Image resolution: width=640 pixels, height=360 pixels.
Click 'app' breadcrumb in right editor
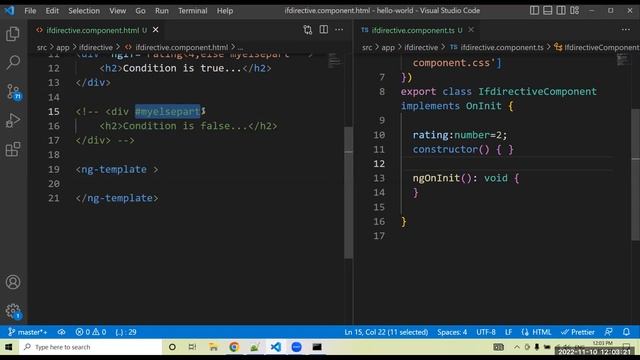pos(388,47)
